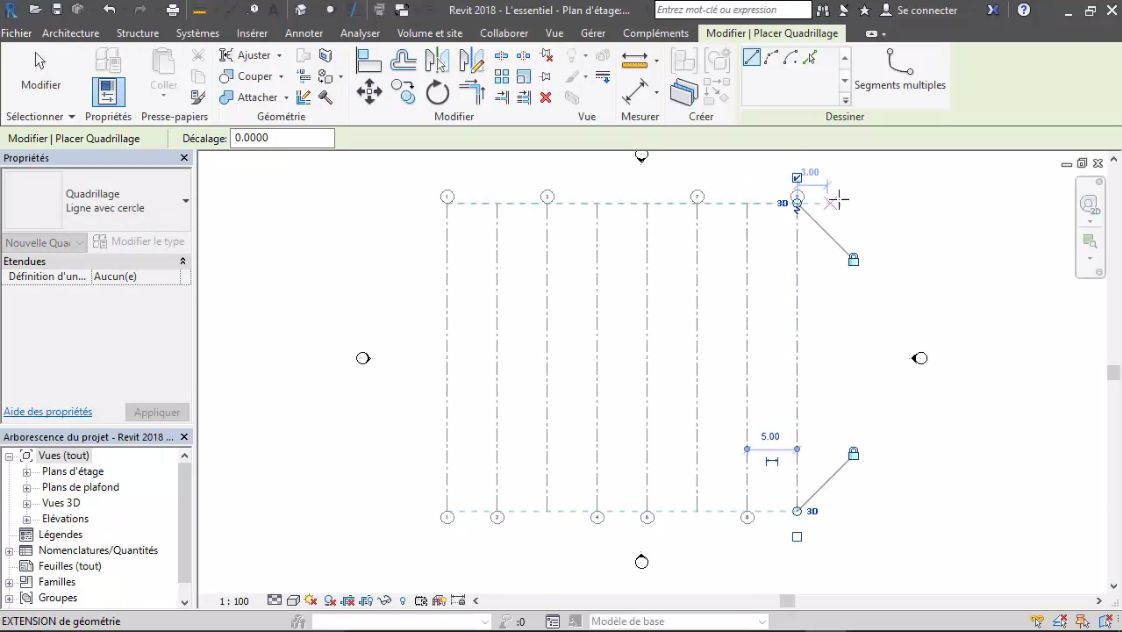Click the Align tool in Modifier panel
Image resolution: width=1122 pixels, height=632 pixels.
coord(369,60)
